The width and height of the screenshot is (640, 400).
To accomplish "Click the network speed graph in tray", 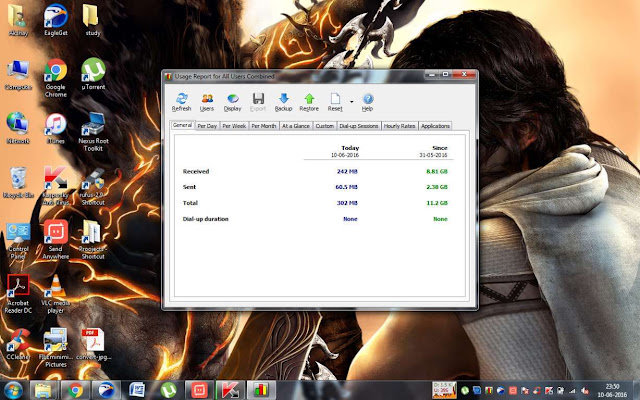I will point(444,390).
